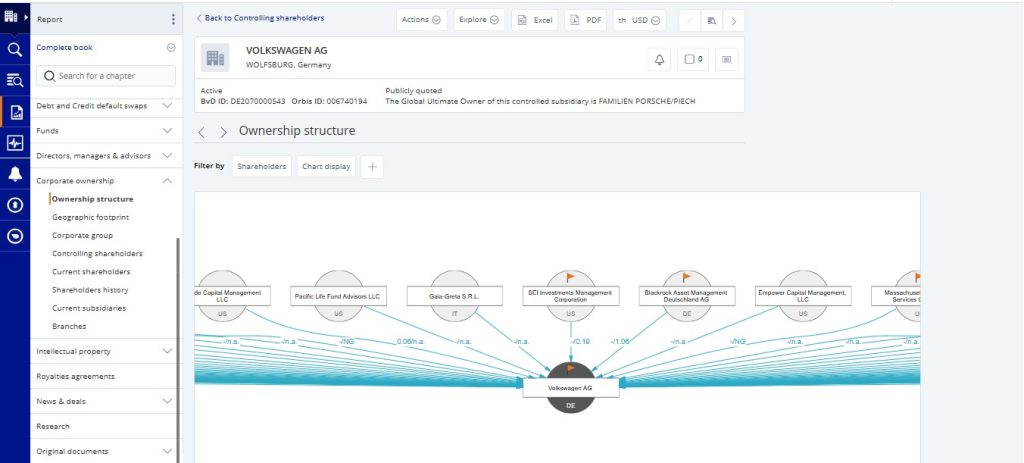
Task: Open Branches chapter
Action: pyautogui.click(x=69, y=327)
